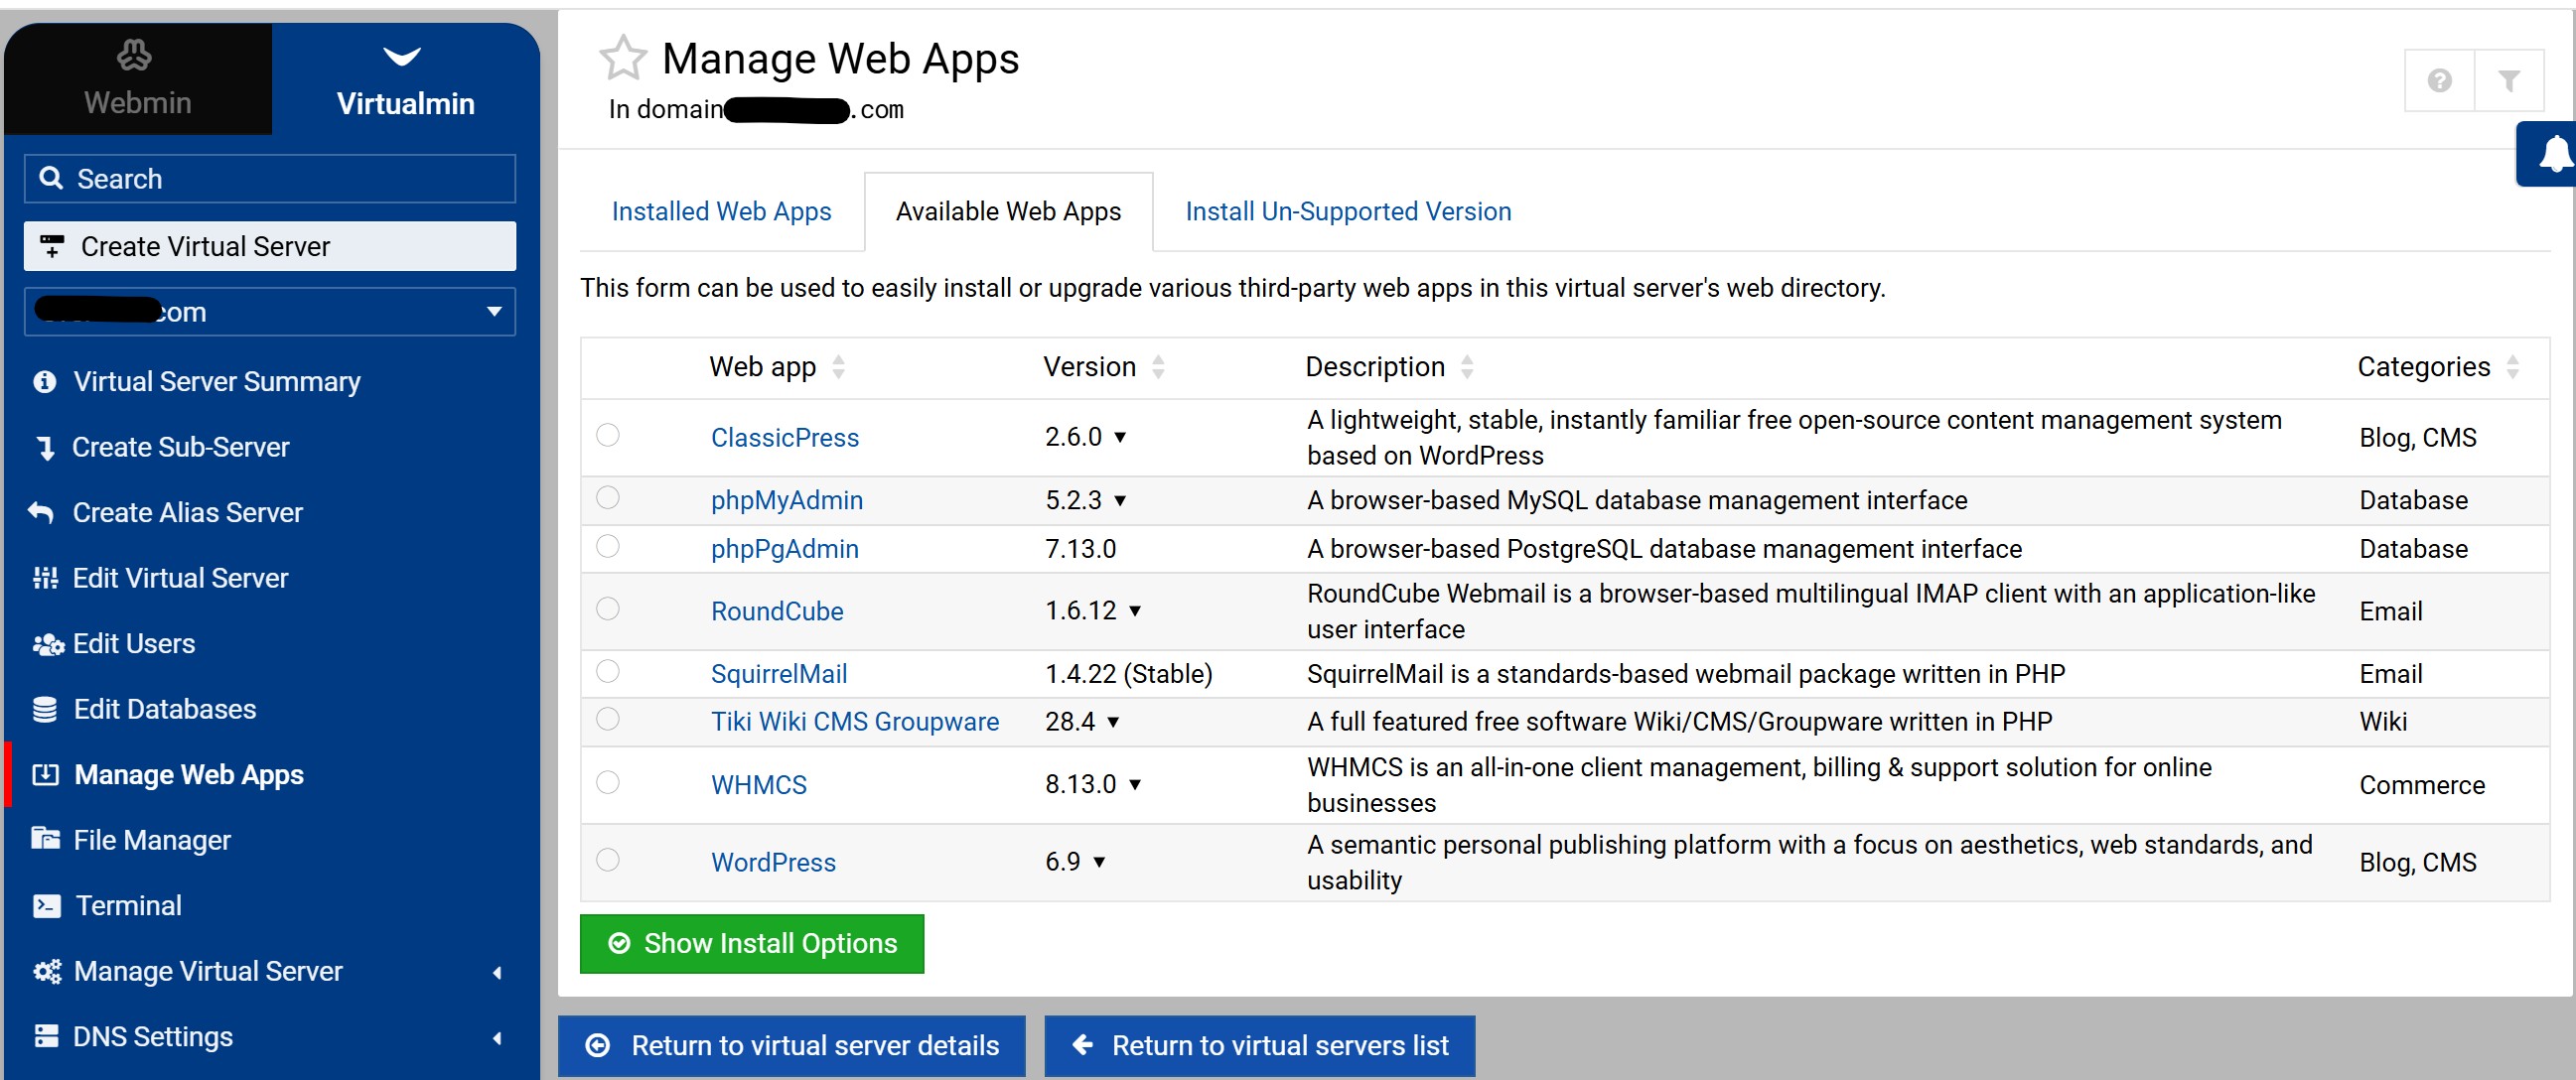Open the notifications bell icon
The image size is (2576, 1080).
point(2553,154)
